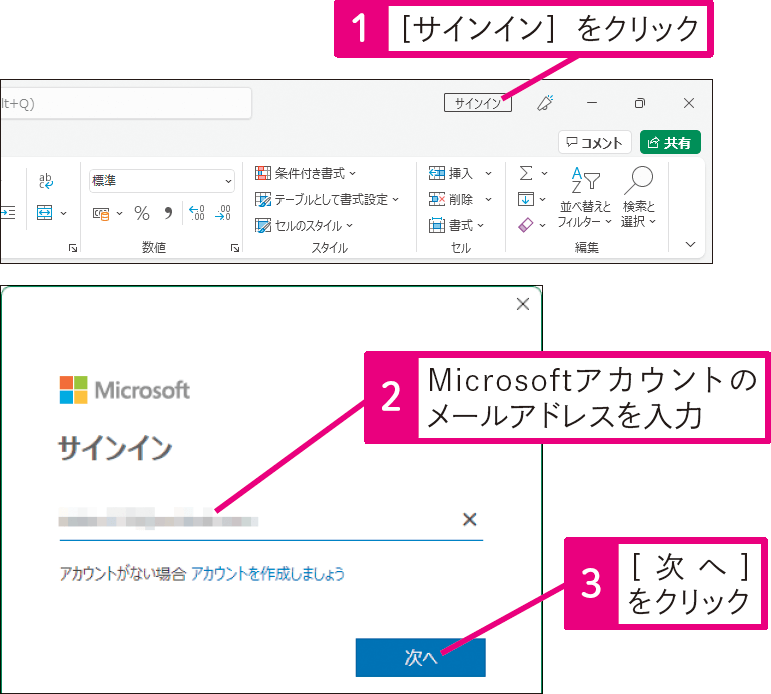This screenshot has height=694, width=771.
Task: Expand the 挿入 dropdown arrow
Action: tap(488, 173)
